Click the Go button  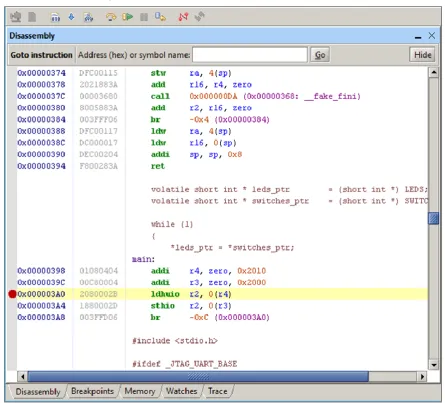[x=320, y=55]
